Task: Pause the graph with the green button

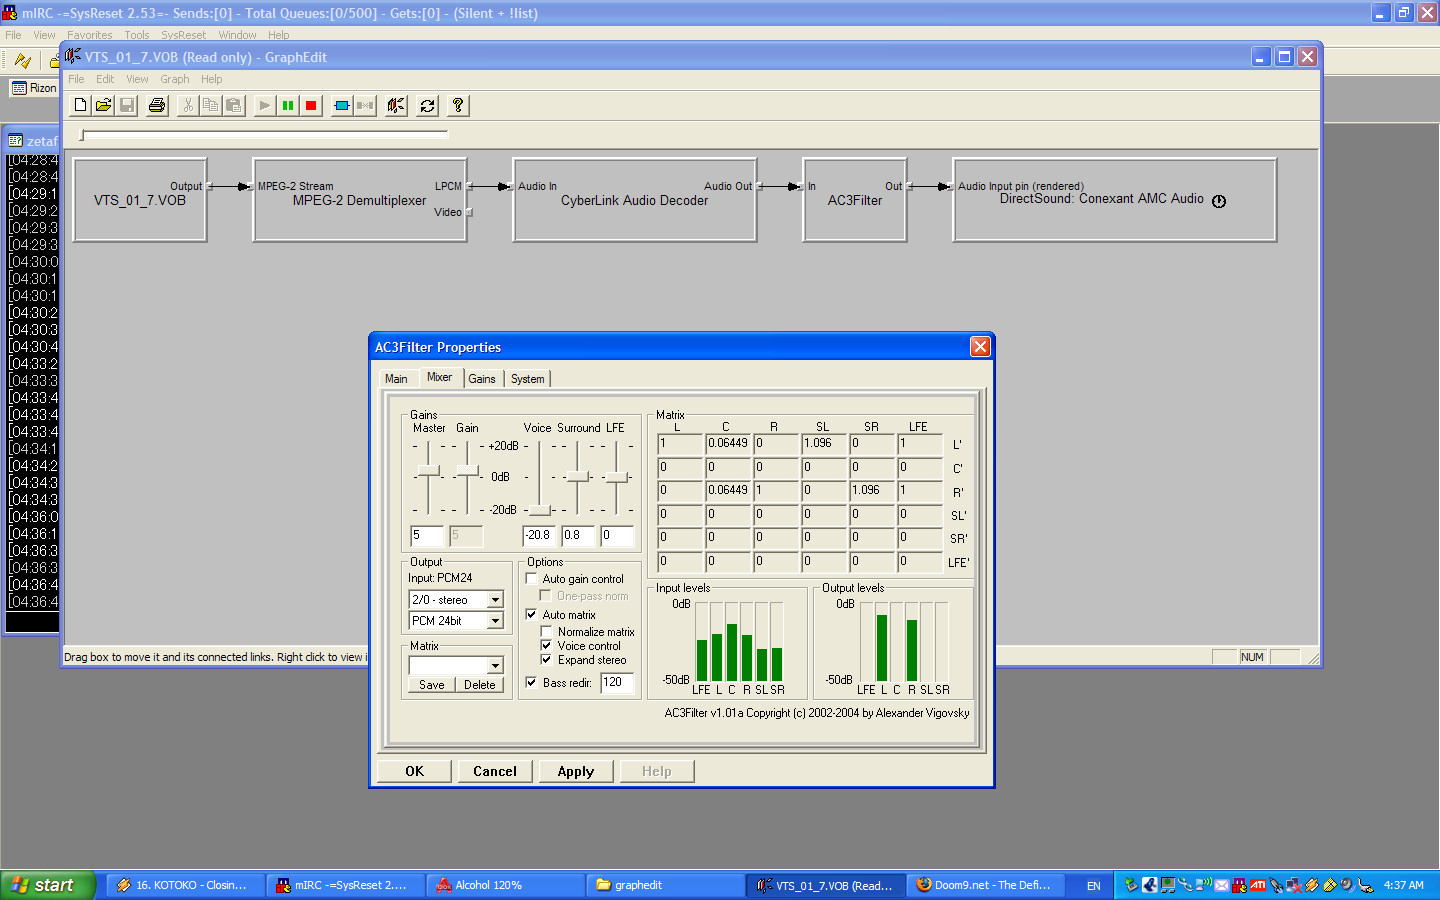Action: 288,105
